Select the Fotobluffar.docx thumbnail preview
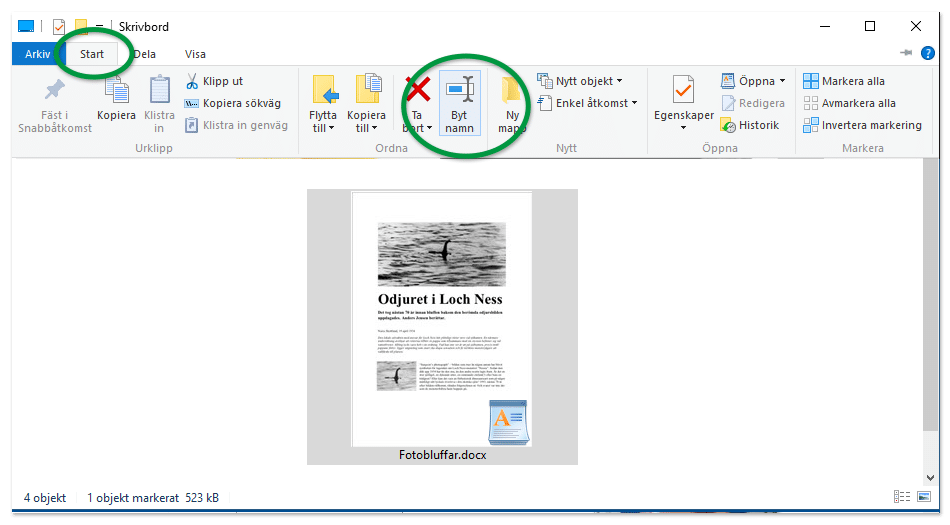Viewport: 950px width, 525px height. 442,319
